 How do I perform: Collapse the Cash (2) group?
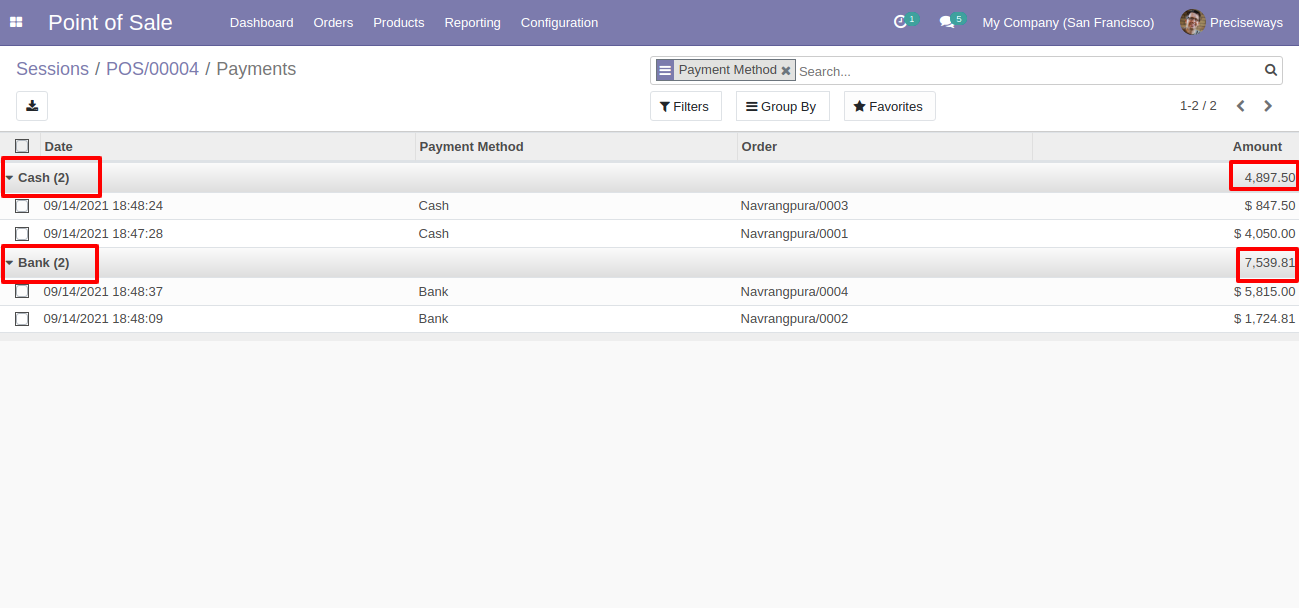(x=37, y=177)
